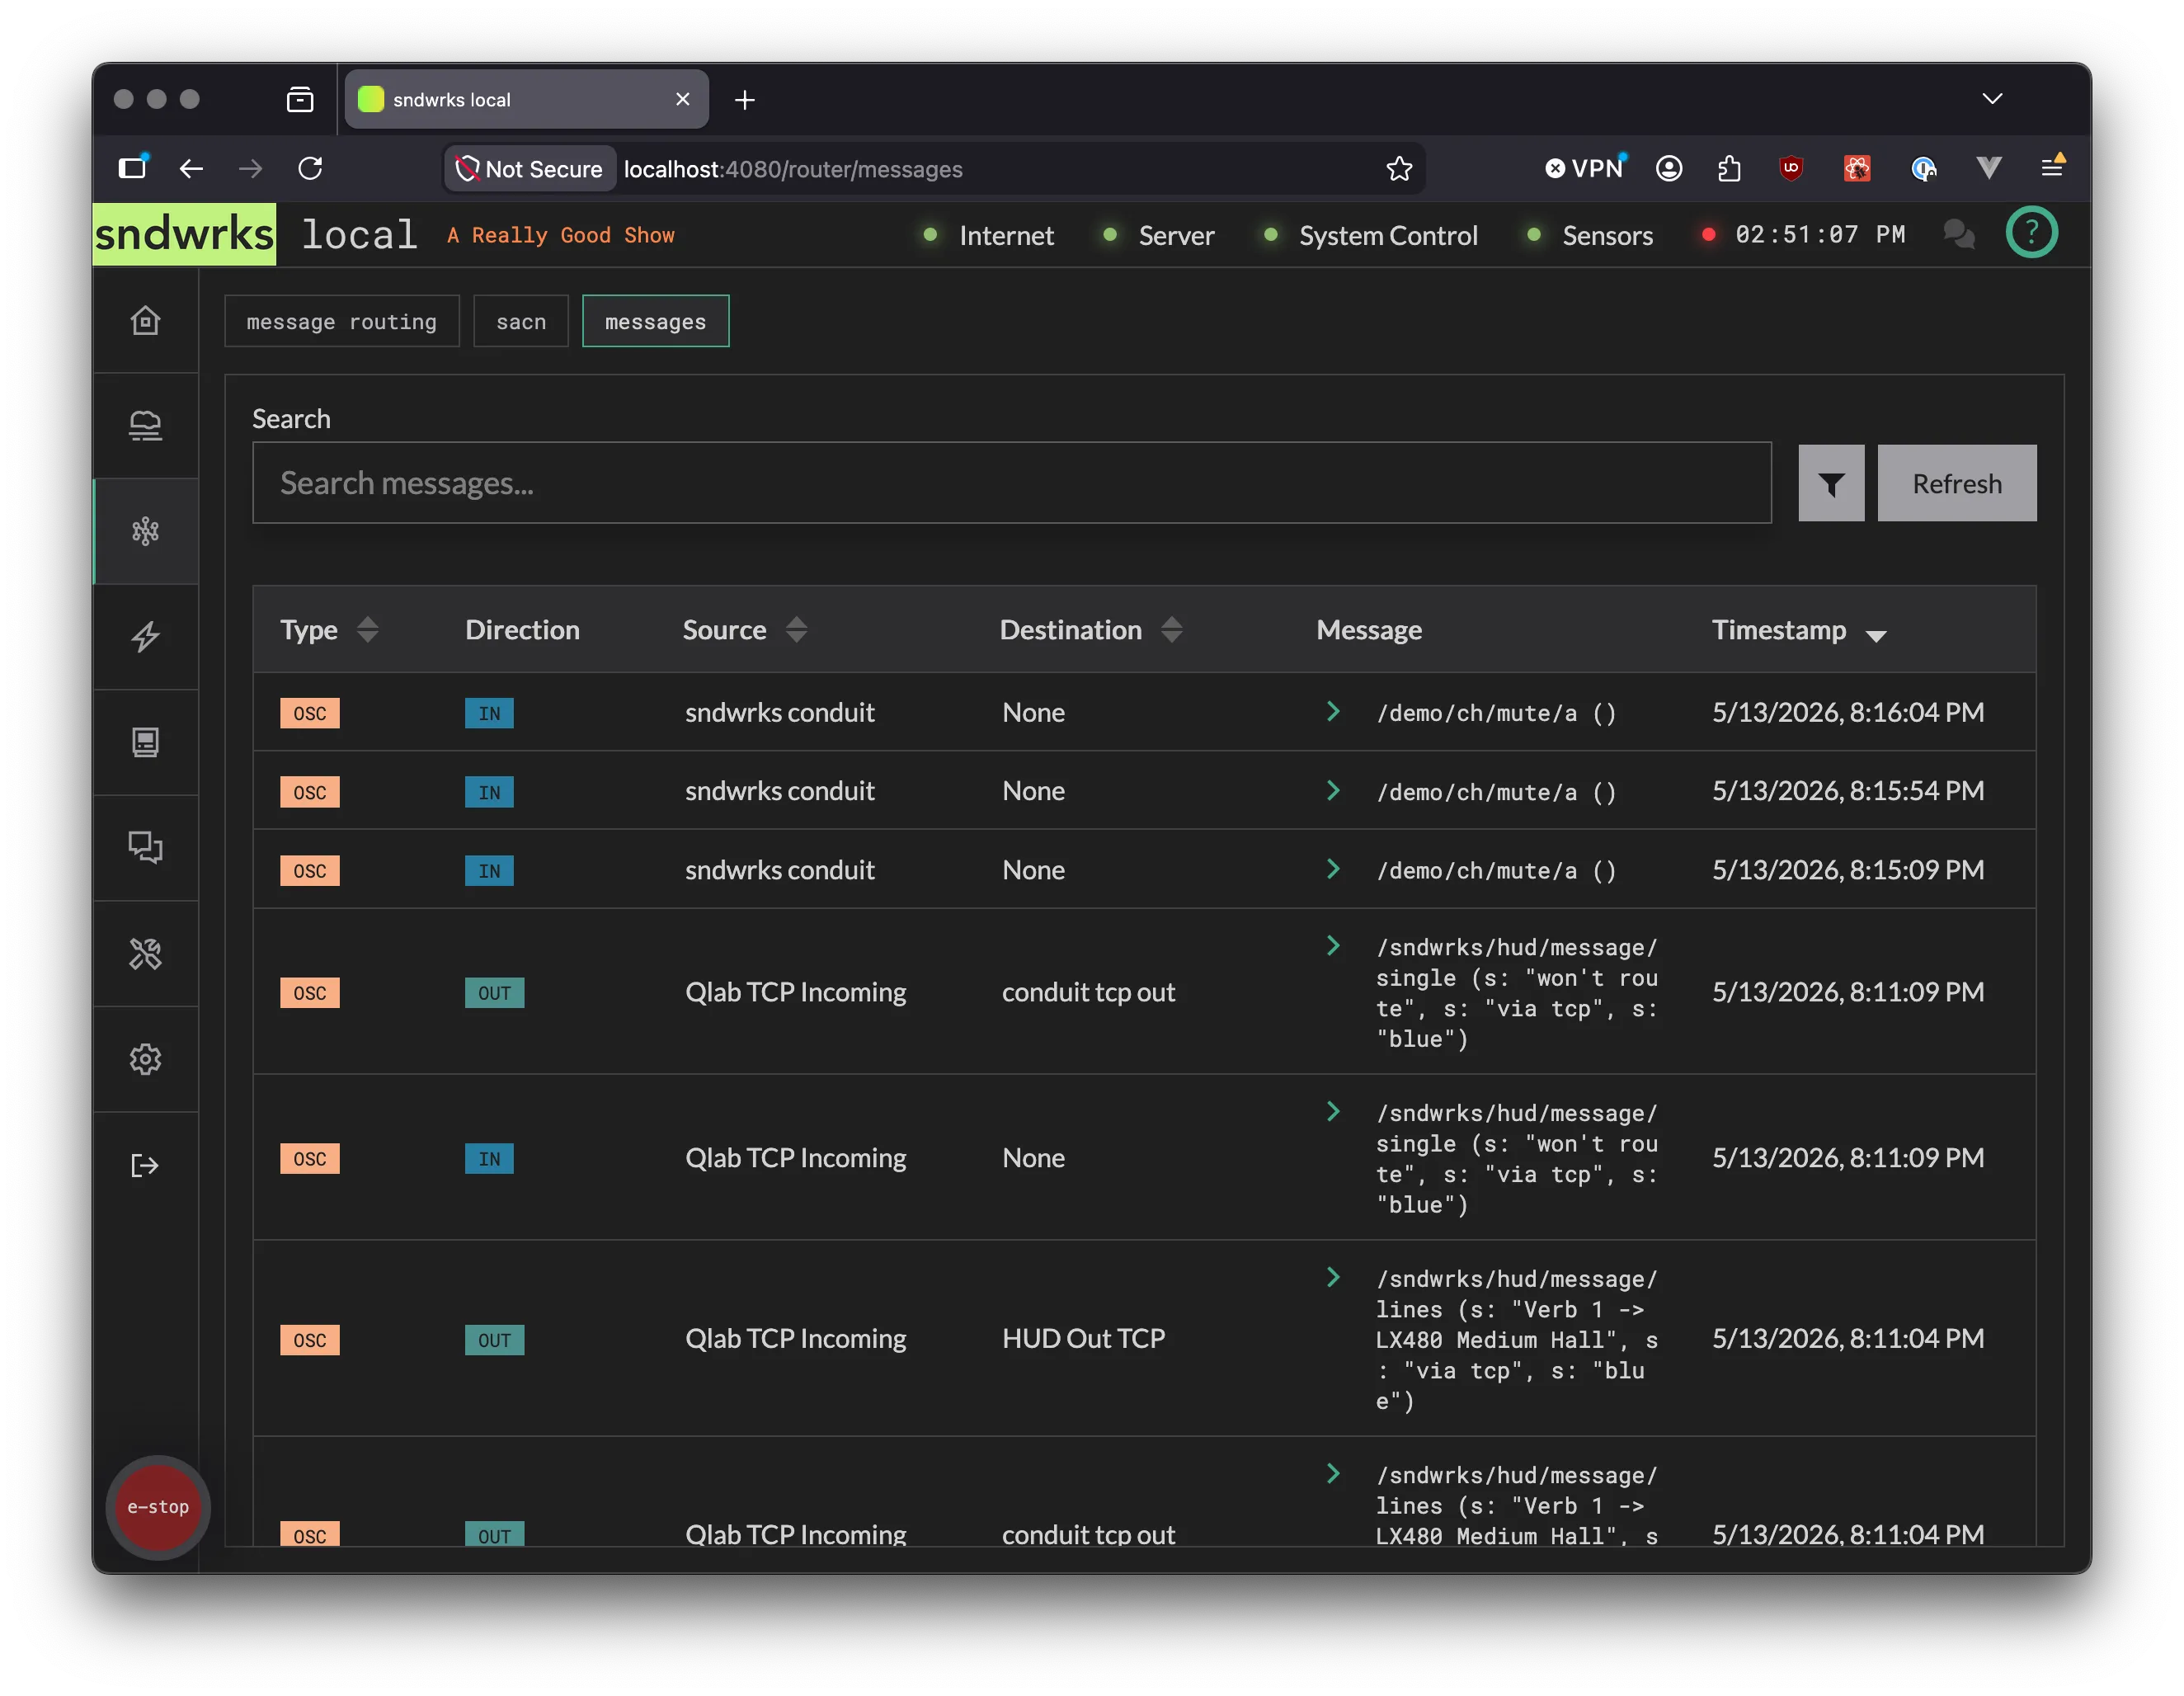Screen dimensions: 2184x1696
Task: Expand the HUD Out TCP message
Action: (1333, 1277)
